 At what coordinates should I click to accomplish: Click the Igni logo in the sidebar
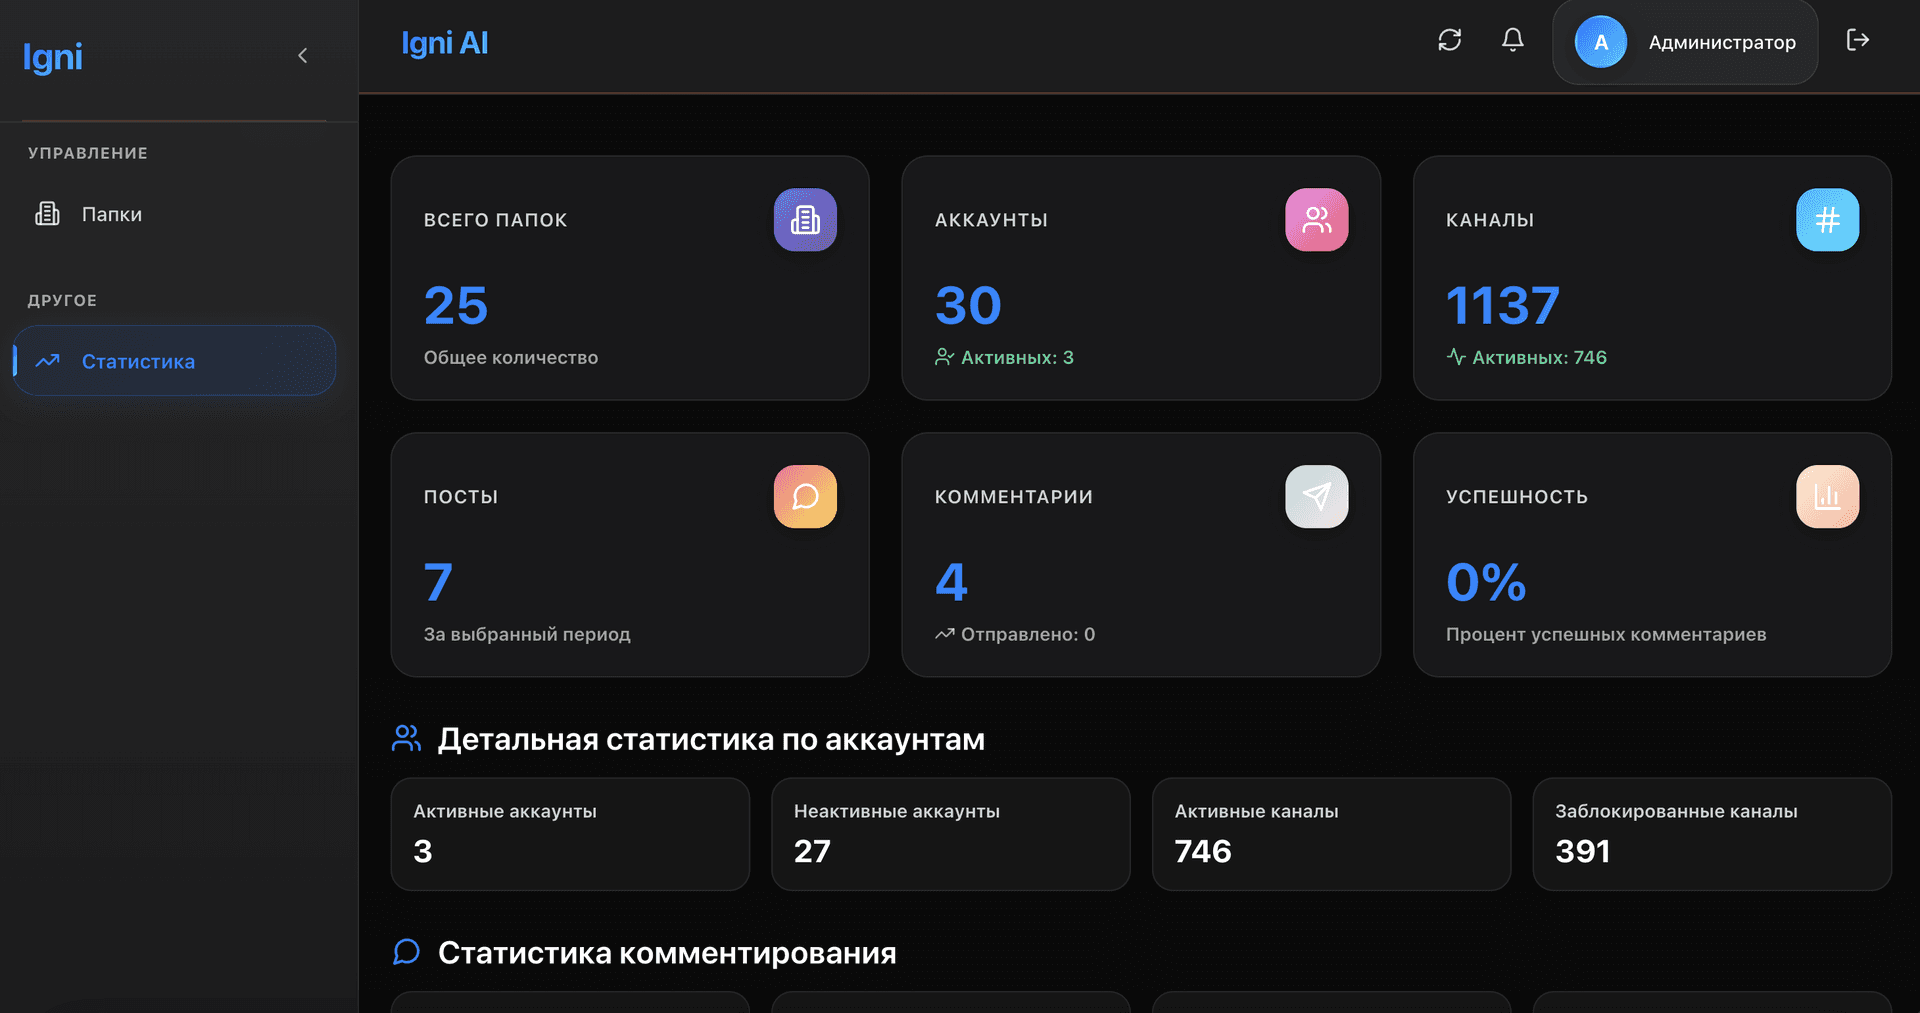click(x=52, y=57)
